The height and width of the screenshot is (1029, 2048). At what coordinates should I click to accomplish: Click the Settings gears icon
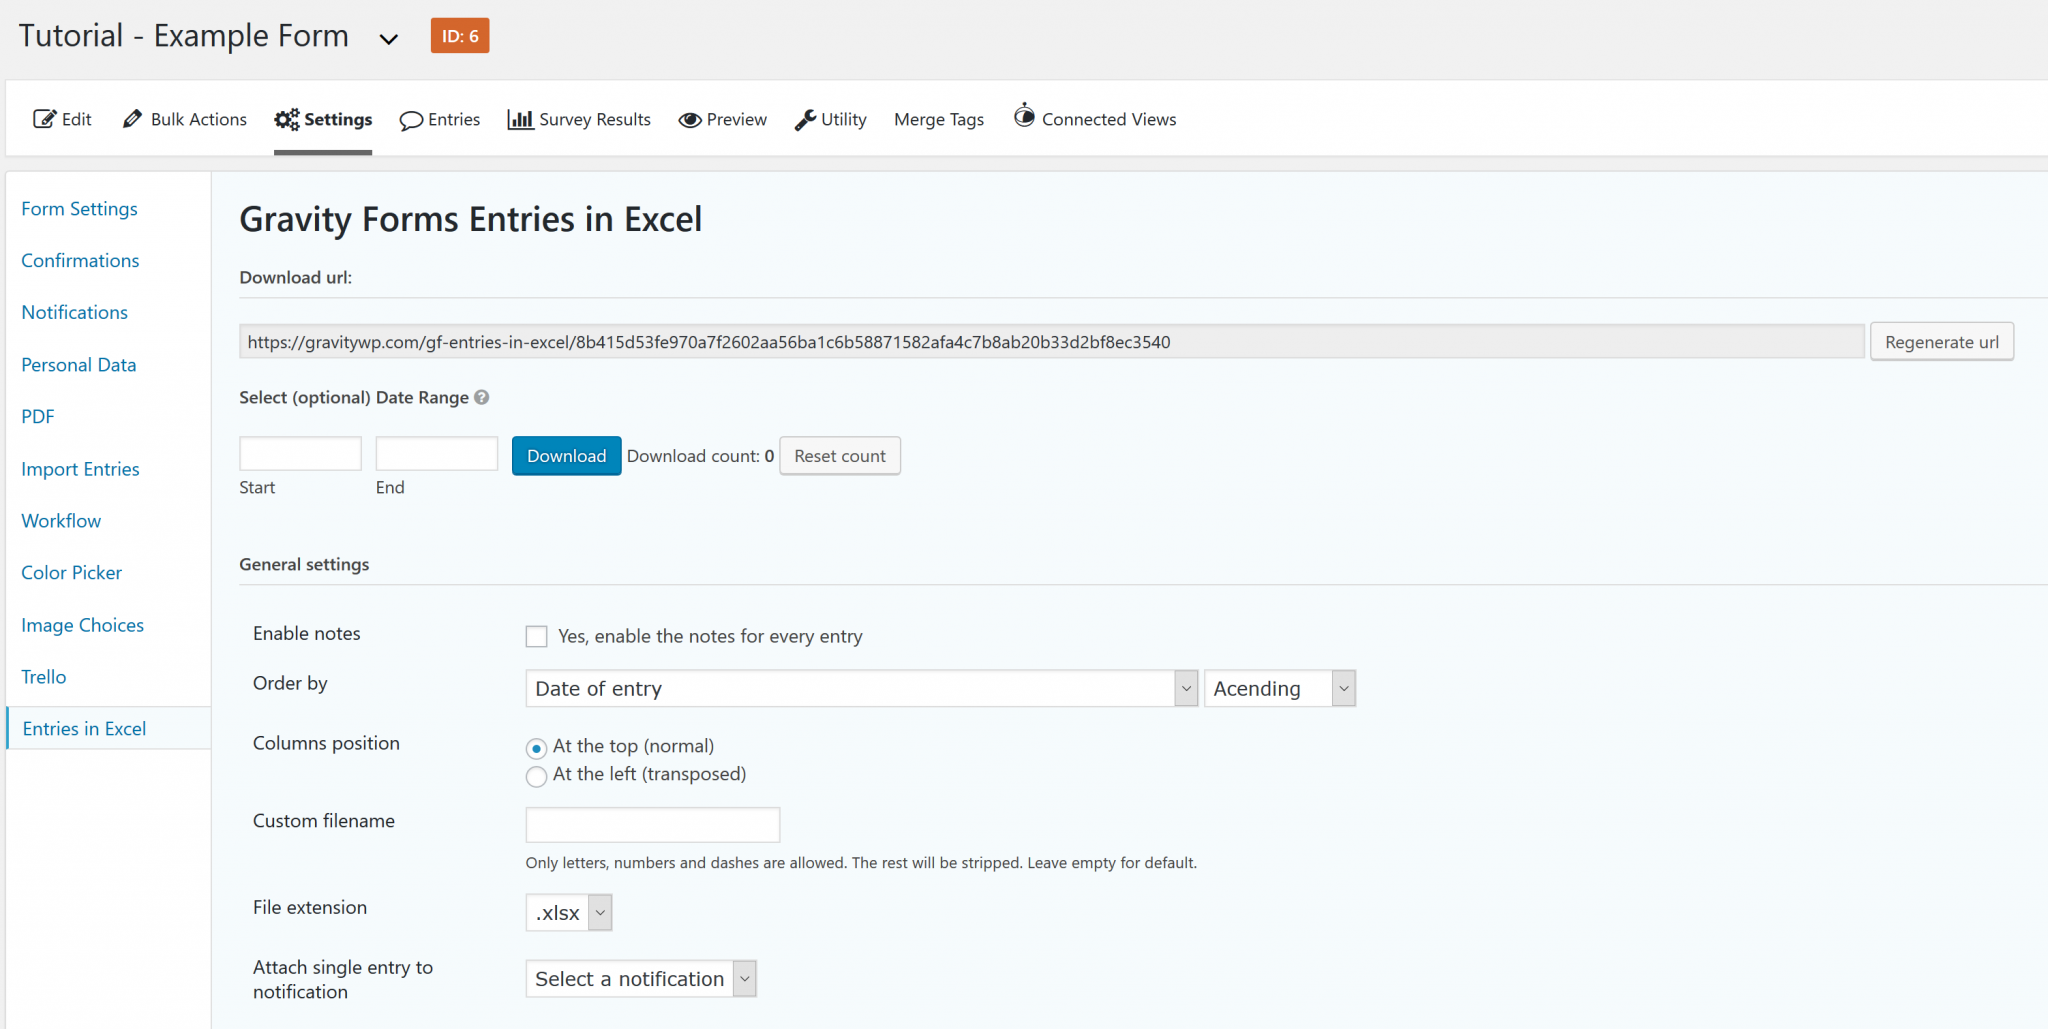[287, 119]
